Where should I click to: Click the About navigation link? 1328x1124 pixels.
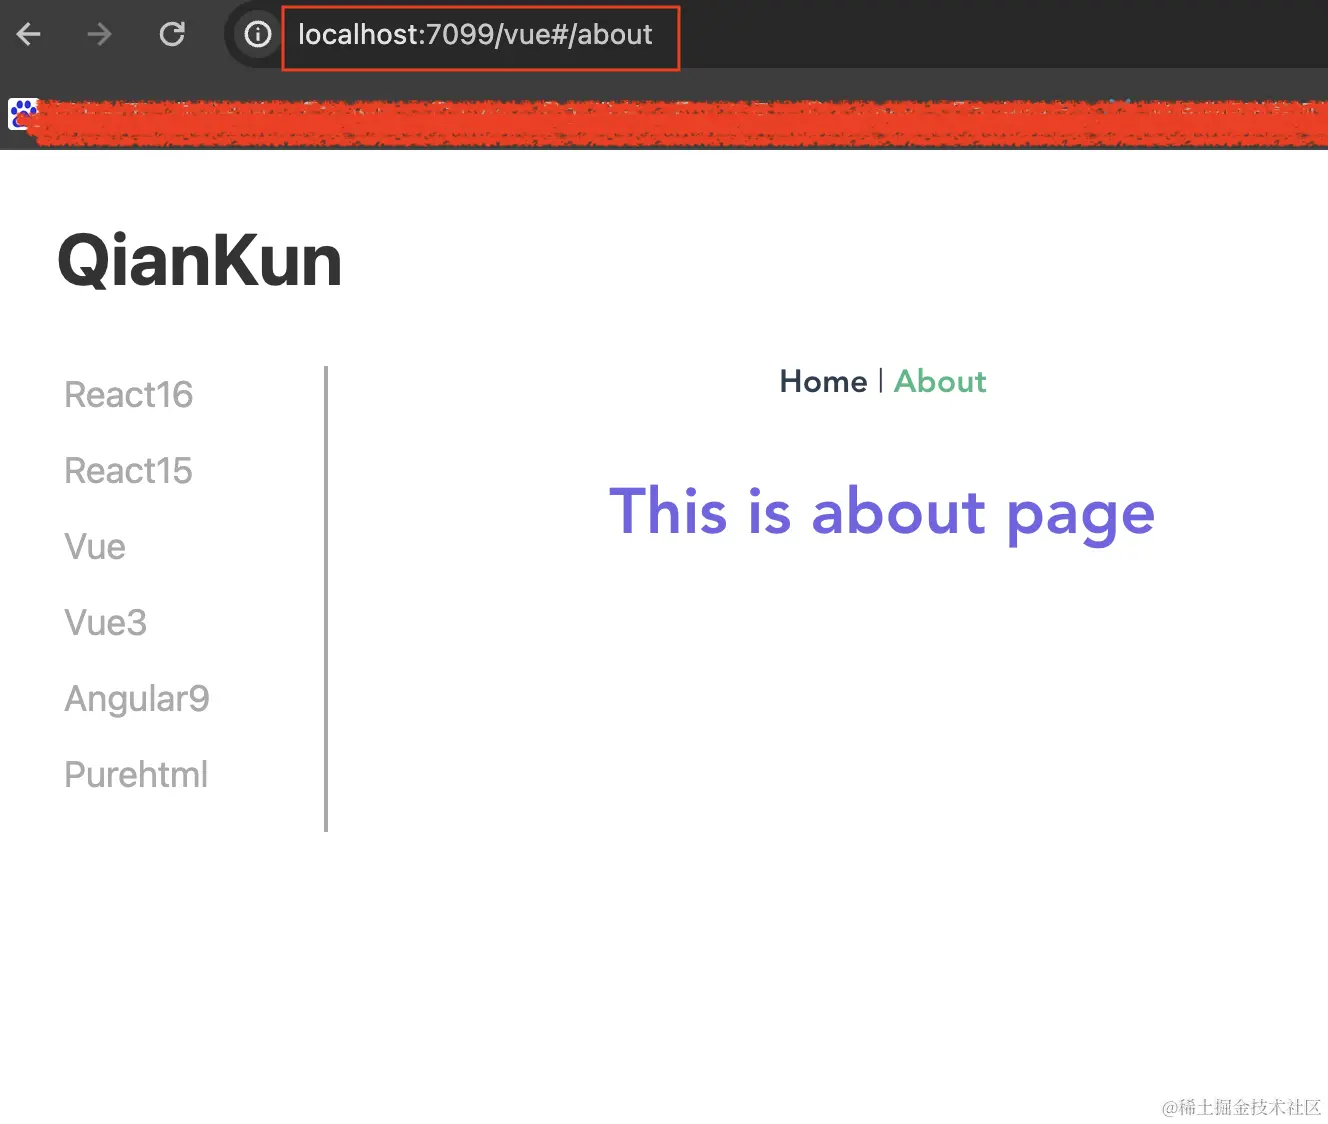940,381
